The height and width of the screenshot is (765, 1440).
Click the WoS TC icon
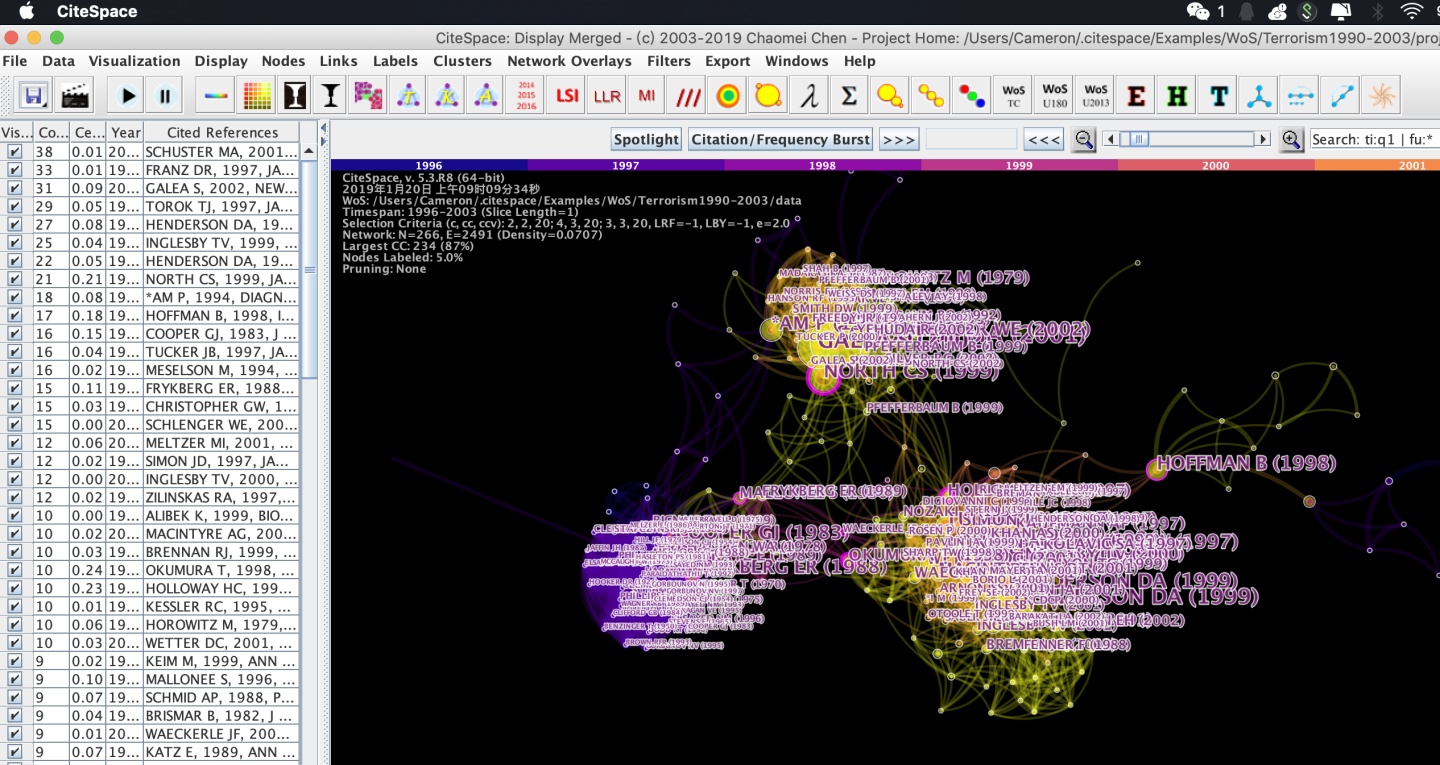pos(1013,96)
